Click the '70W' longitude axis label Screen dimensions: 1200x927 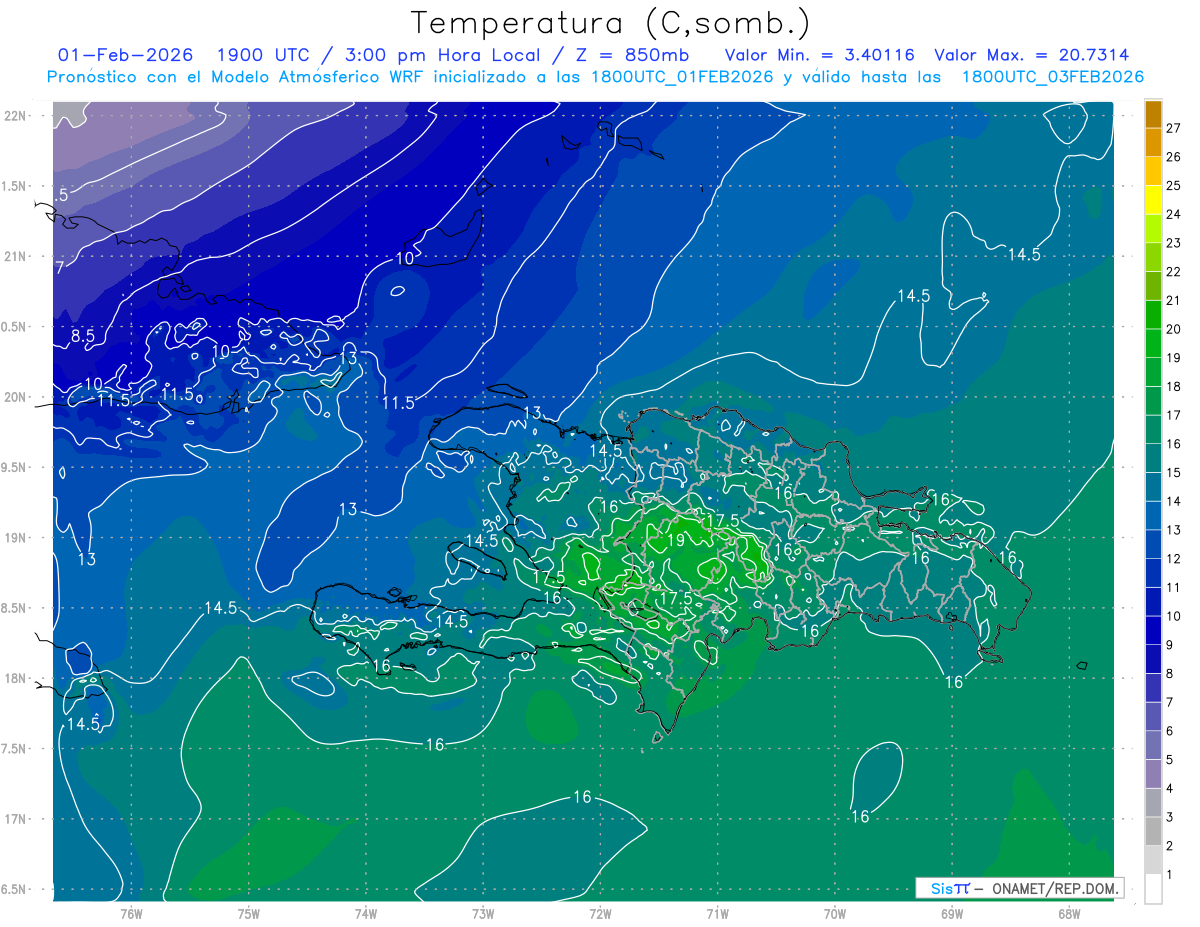(834, 914)
